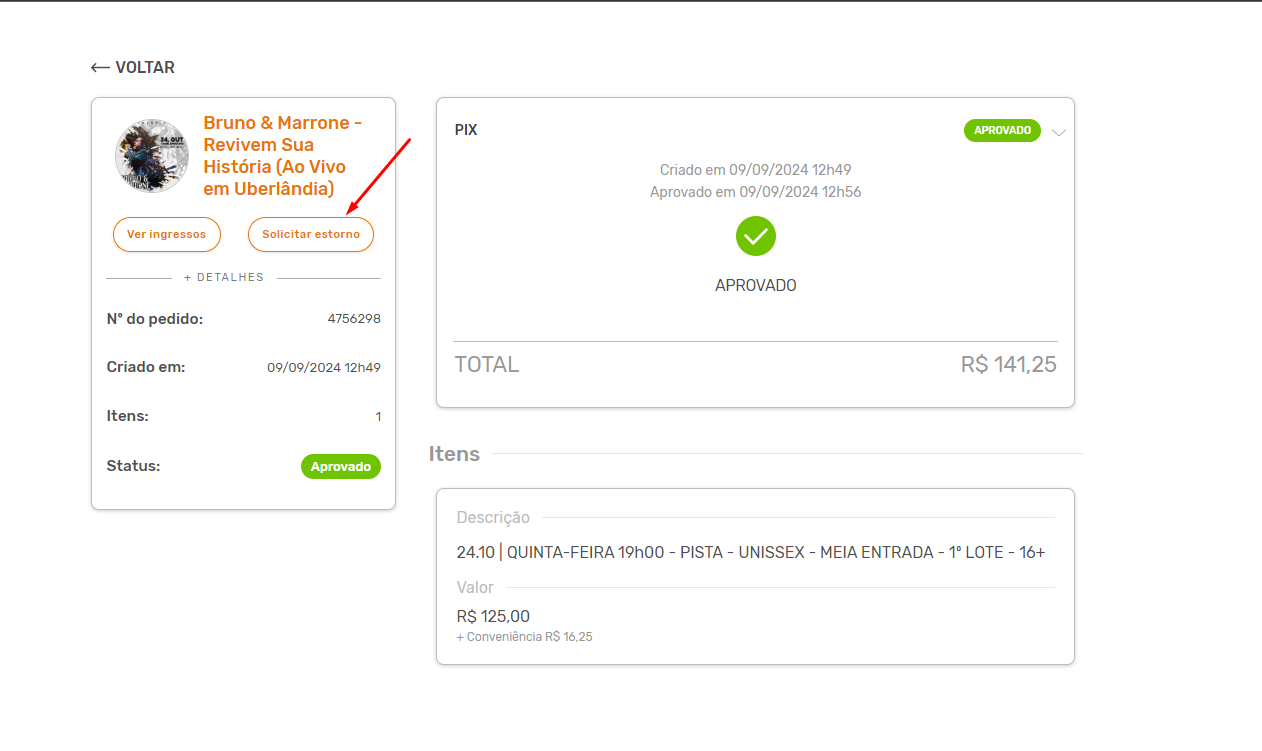
Task: Request refund via Solicitar estorno button
Action: tap(311, 234)
